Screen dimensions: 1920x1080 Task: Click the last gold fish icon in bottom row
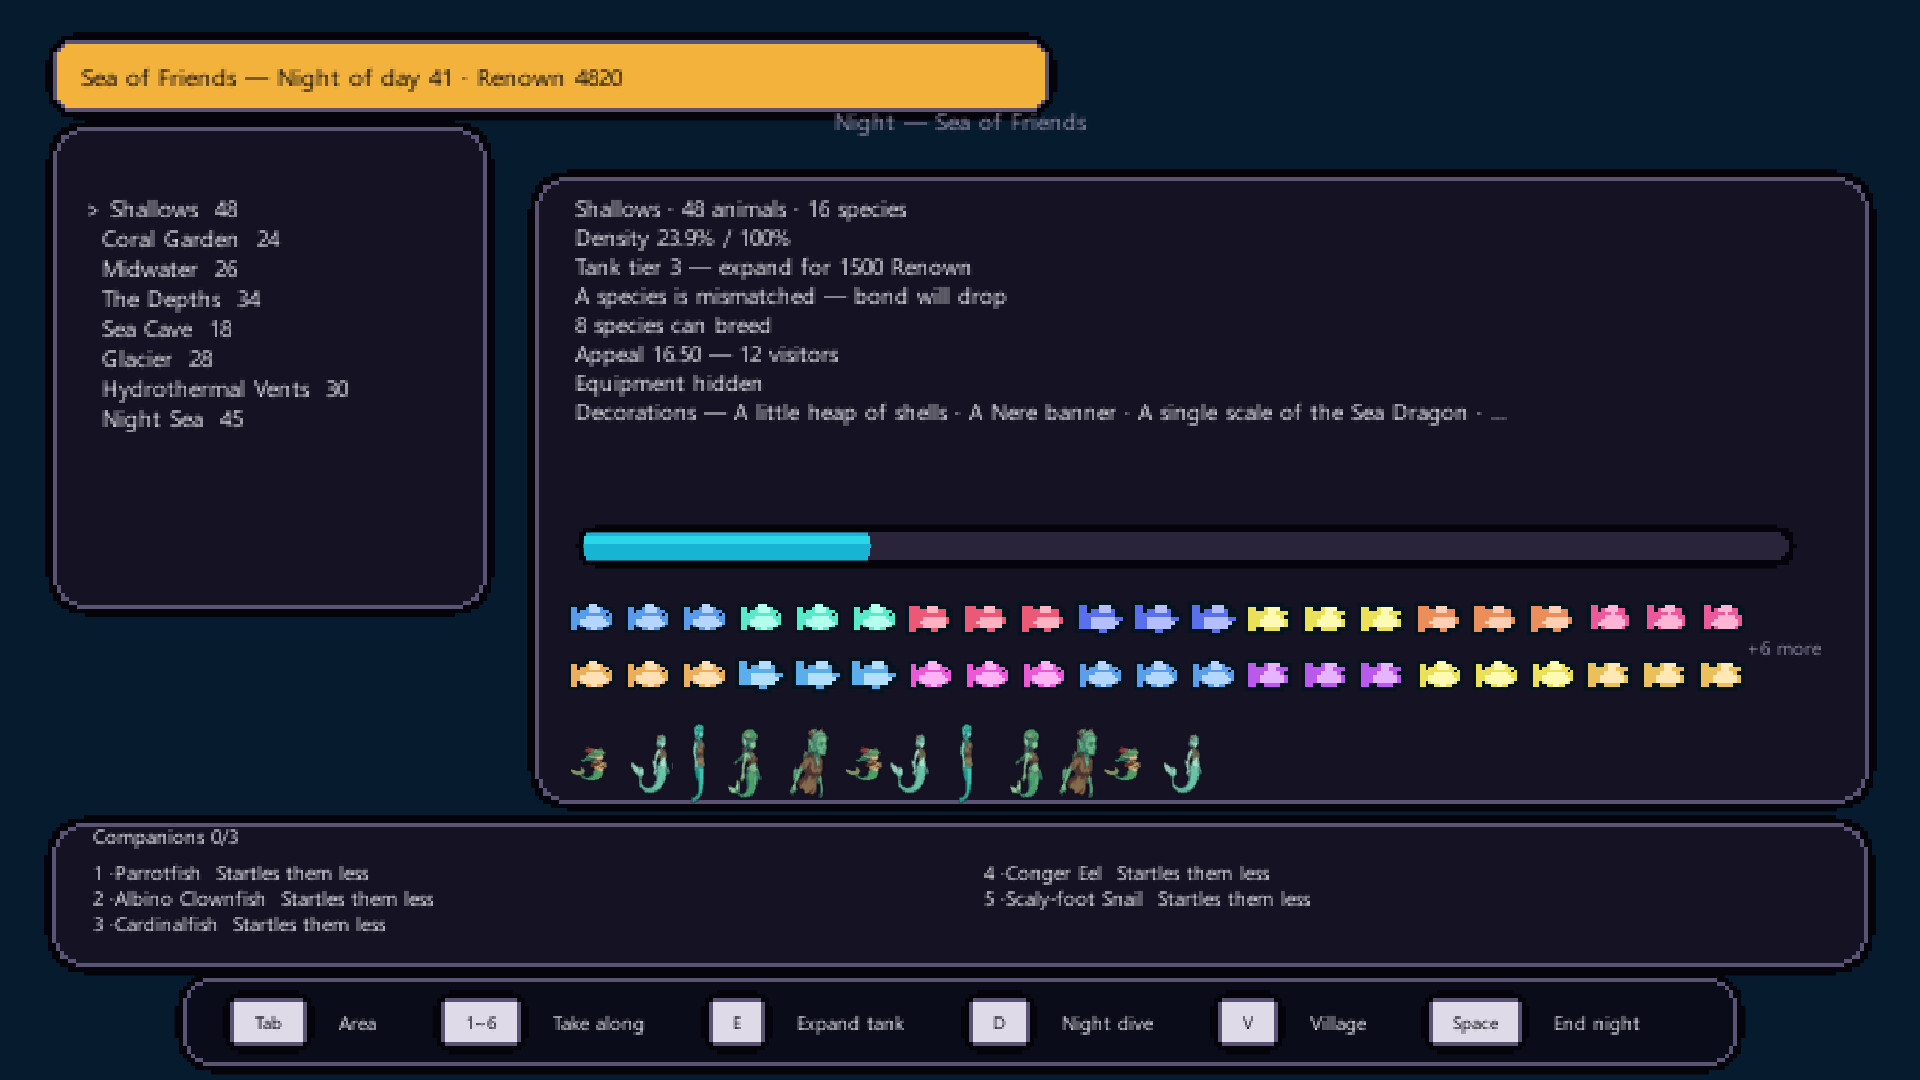(1721, 675)
